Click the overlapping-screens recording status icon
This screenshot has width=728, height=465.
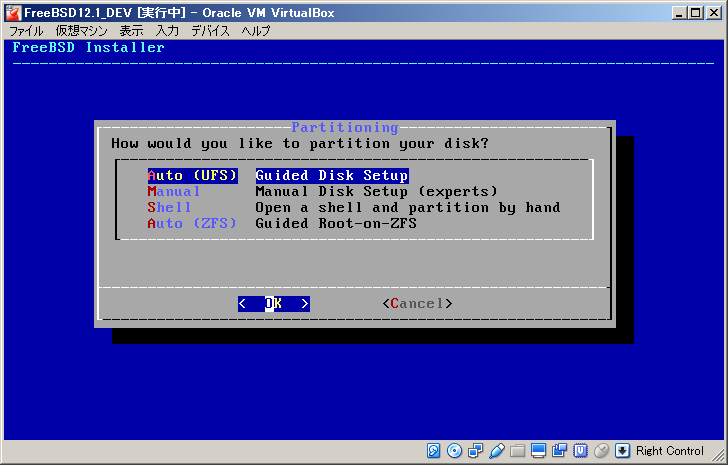pos(559,450)
